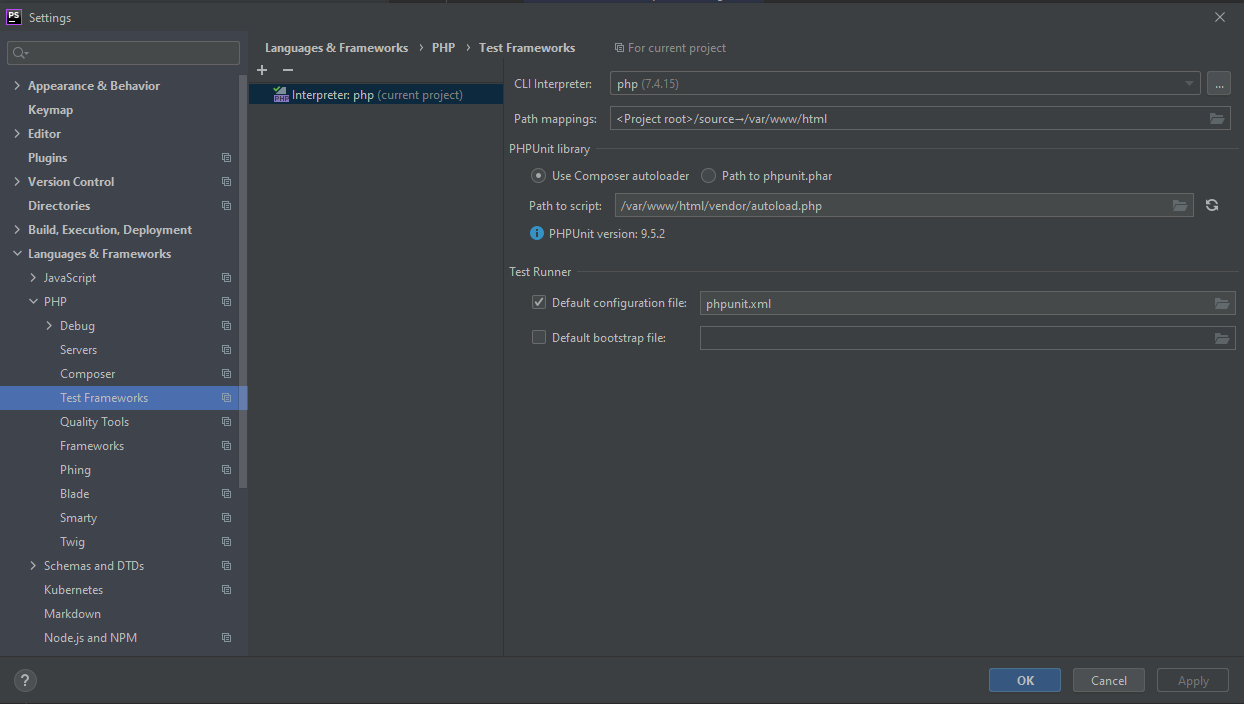Expand Build, Execution, Deployment arrow
This screenshot has width=1244, height=704.
(17, 230)
